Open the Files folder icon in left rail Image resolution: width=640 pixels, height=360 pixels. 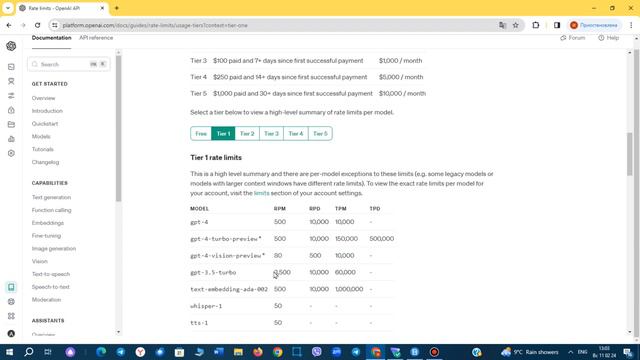11,124
